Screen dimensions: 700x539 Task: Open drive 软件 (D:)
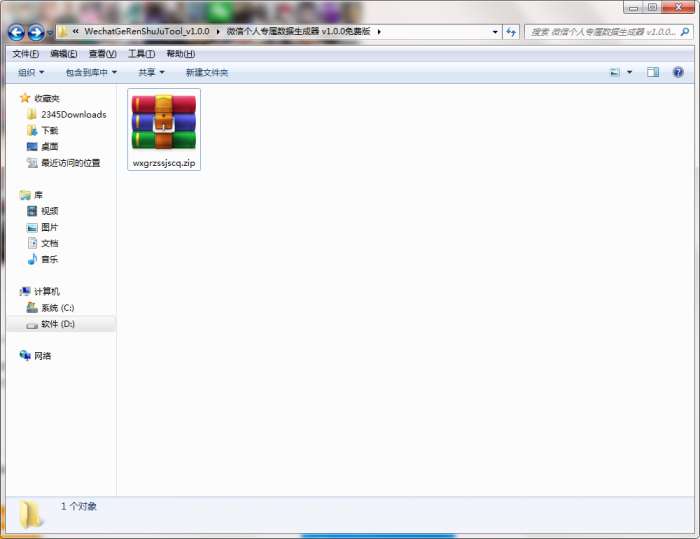pos(58,324)
